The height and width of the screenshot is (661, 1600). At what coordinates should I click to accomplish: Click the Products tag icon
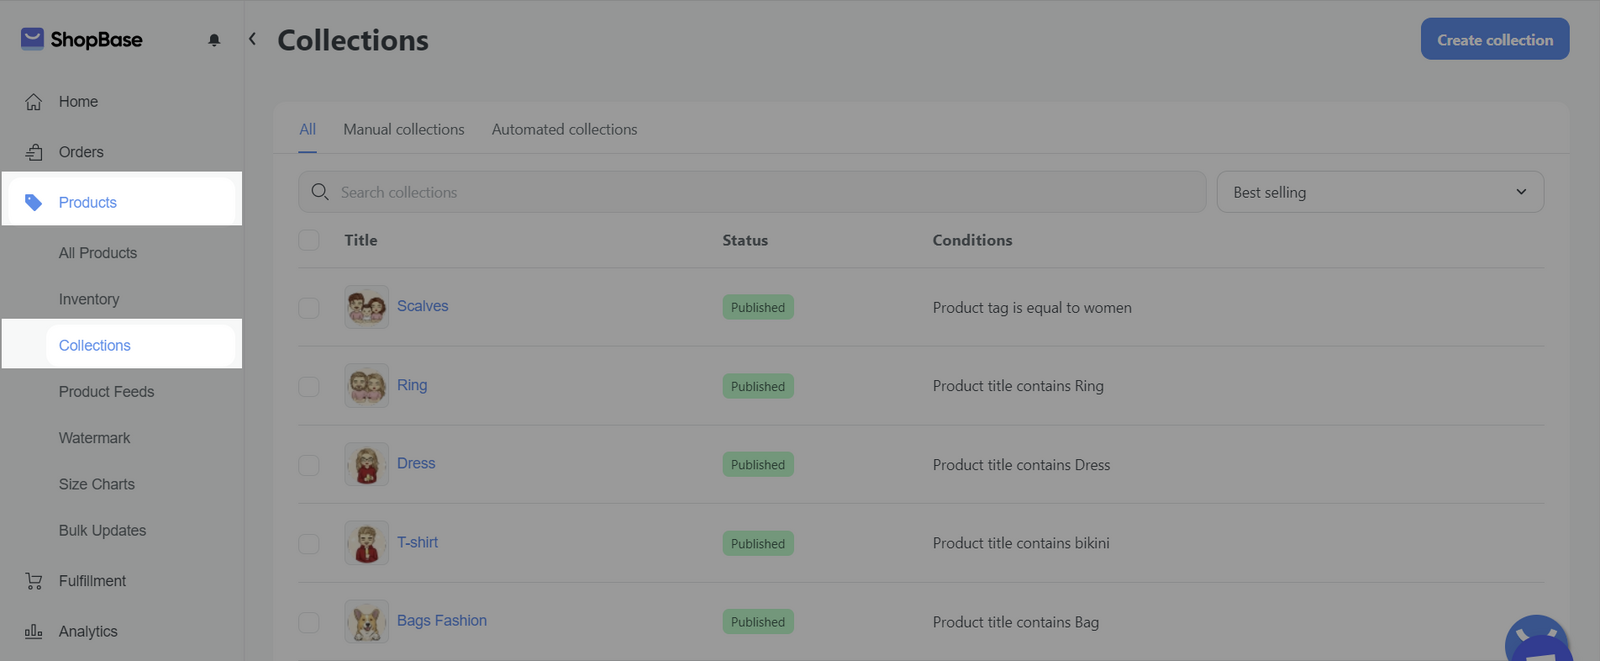(34, 202)
